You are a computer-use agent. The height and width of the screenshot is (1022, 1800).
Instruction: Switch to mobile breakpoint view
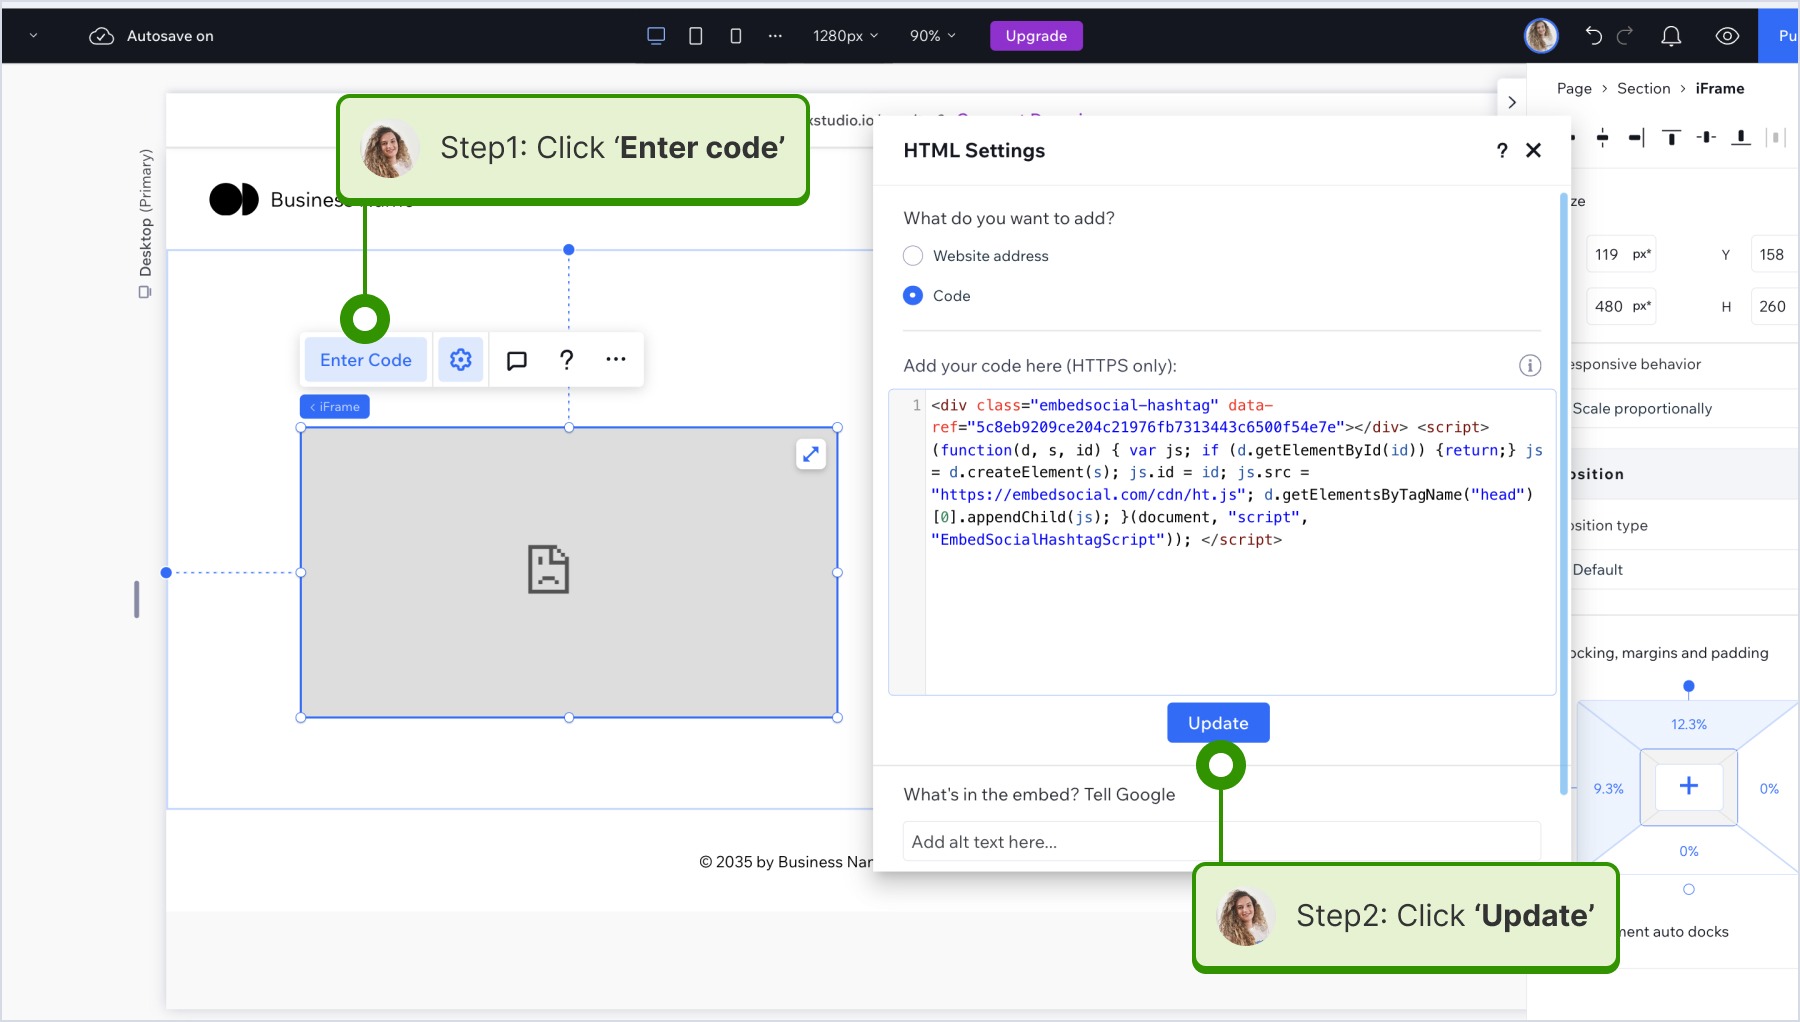click(736, 36)
